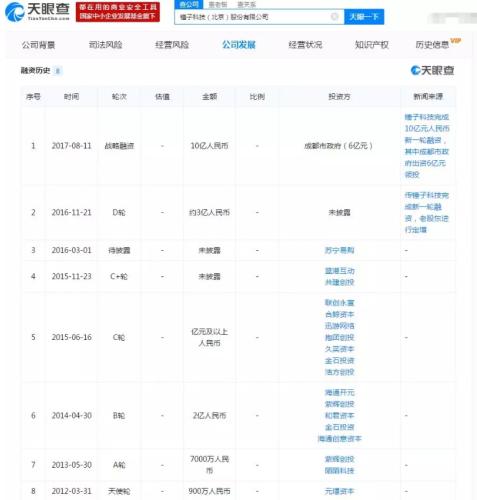Click the amount 7000万人民币

pos(209,465)
